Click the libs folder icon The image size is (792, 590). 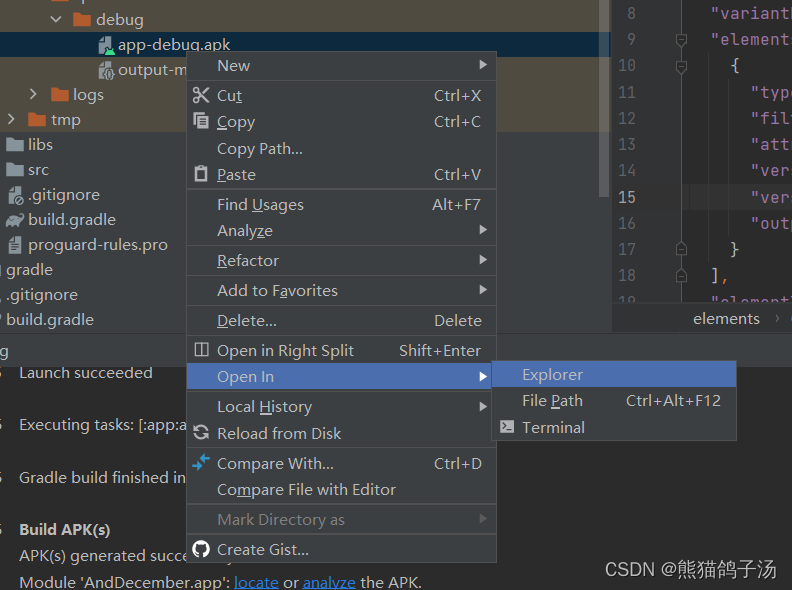coord(15,145)
